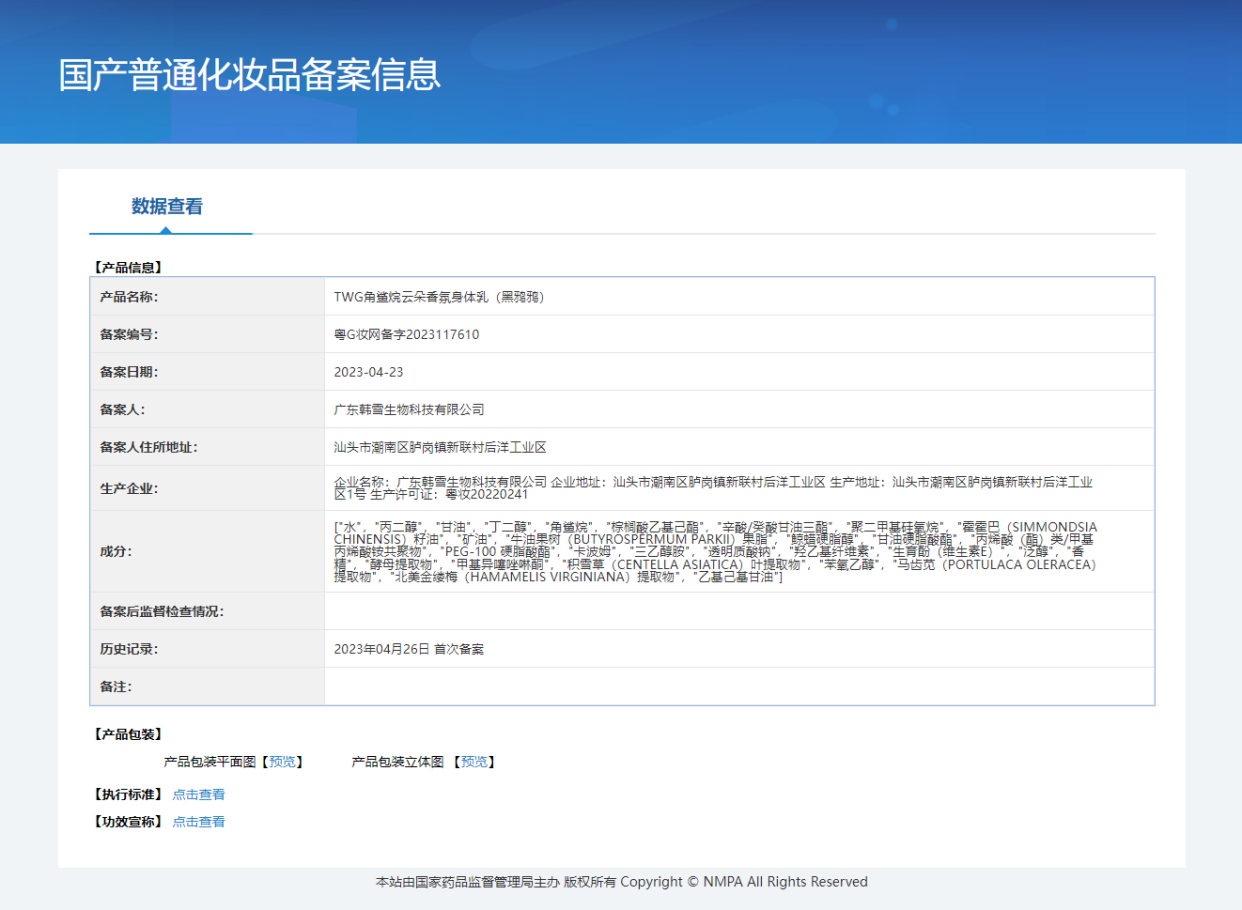1242x910 pixels.
Task: Click the registrant 广东韩雪生物科技有限公司
Action: [409, 410]
